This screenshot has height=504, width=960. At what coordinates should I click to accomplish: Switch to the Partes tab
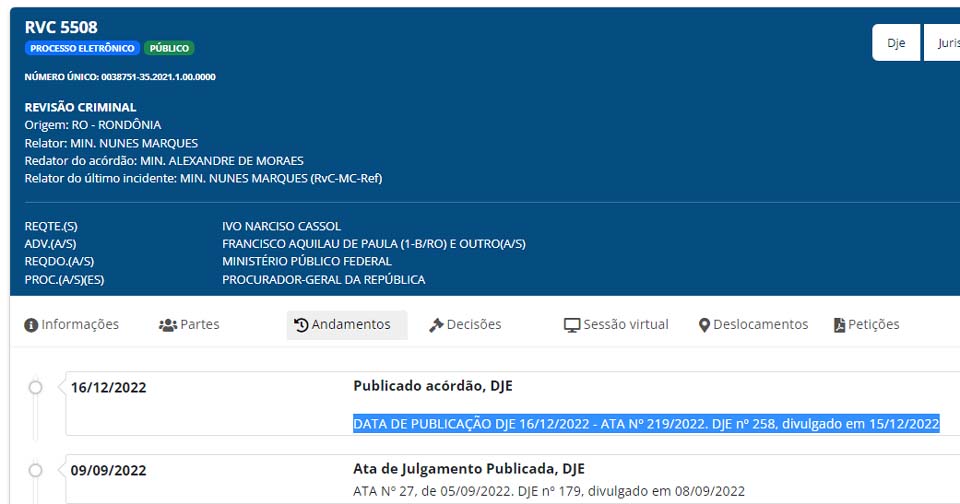[x=200, y=324]
